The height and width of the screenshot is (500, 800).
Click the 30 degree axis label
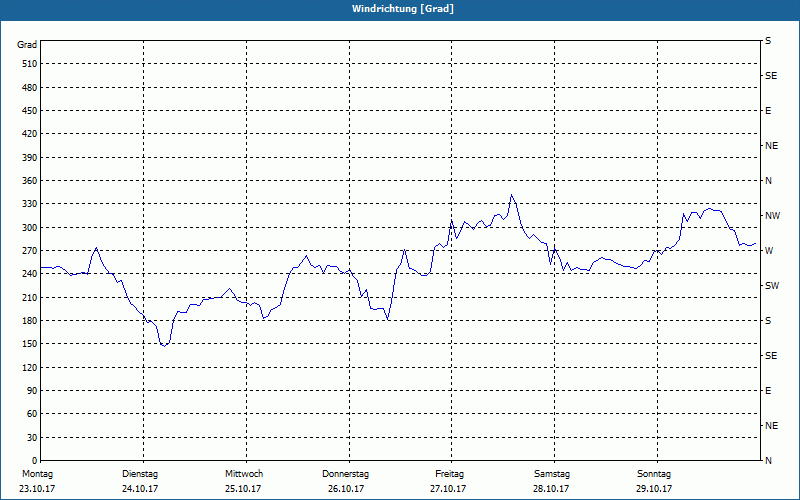coord(32,438)
